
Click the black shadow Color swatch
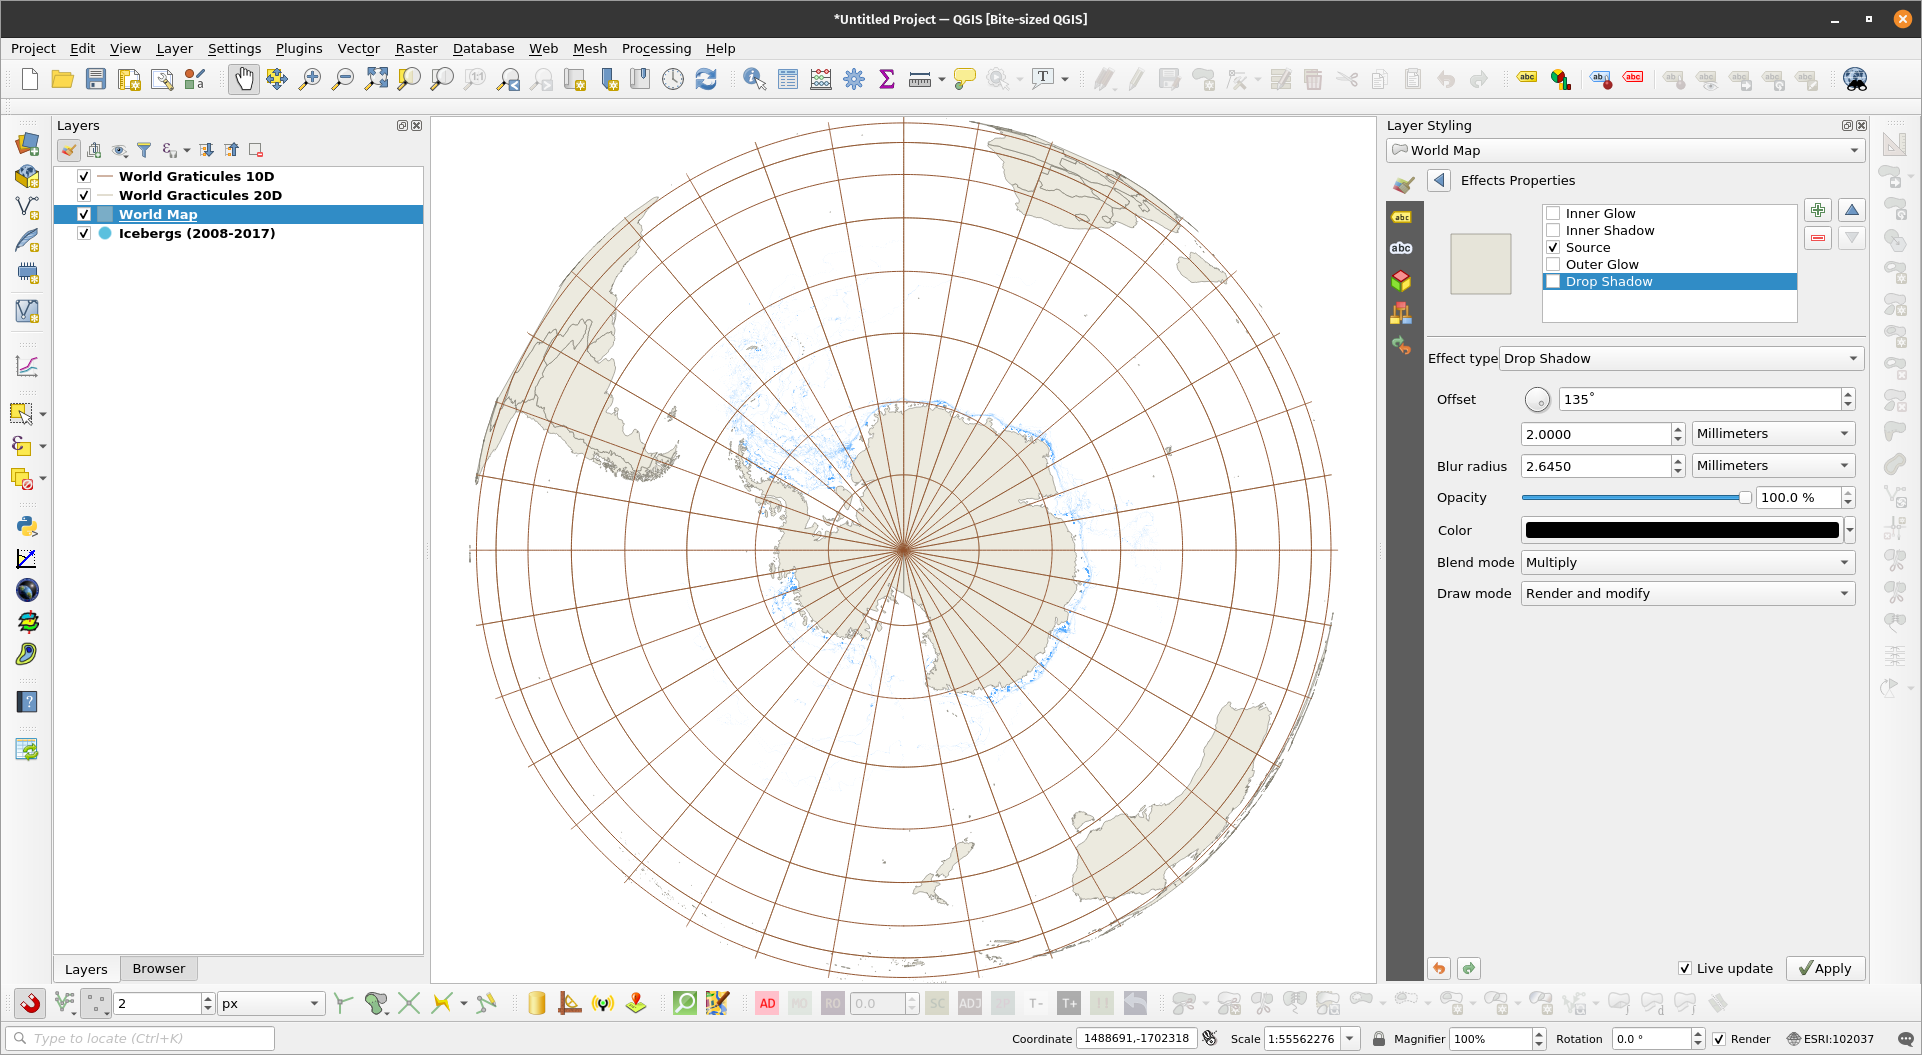1681,530
